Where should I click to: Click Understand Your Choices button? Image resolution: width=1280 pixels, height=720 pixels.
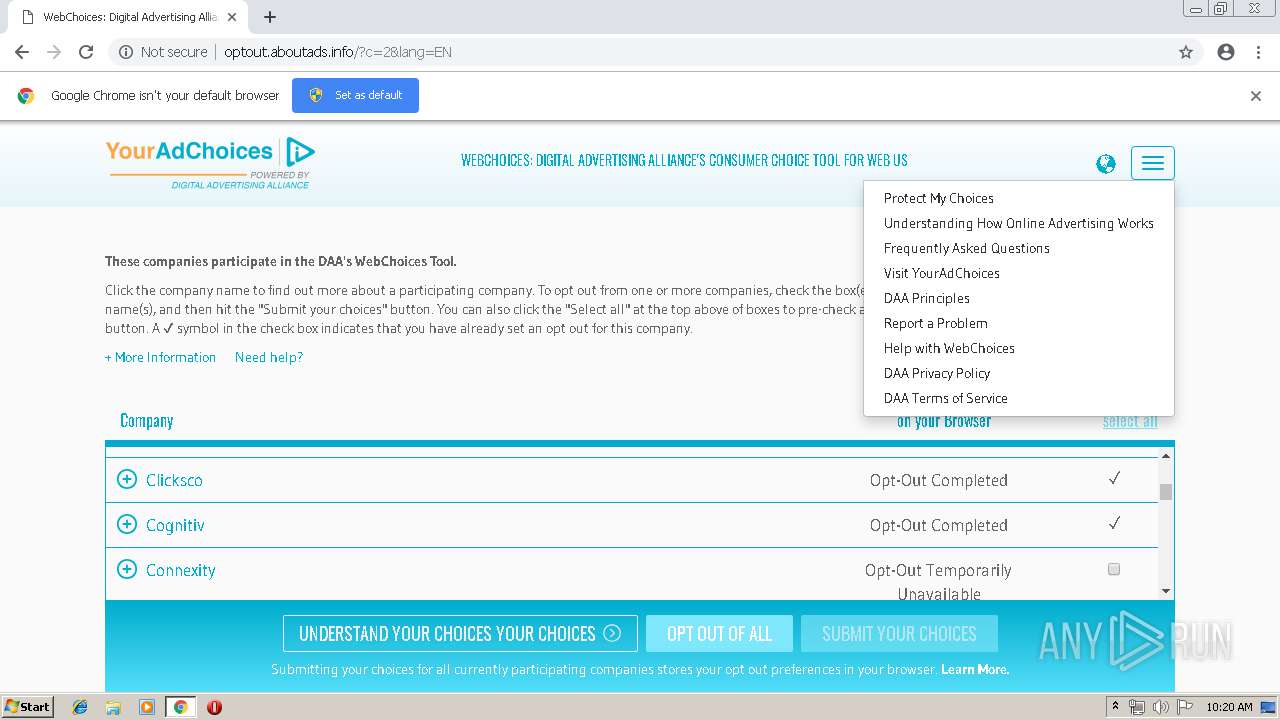coord(460,633)
